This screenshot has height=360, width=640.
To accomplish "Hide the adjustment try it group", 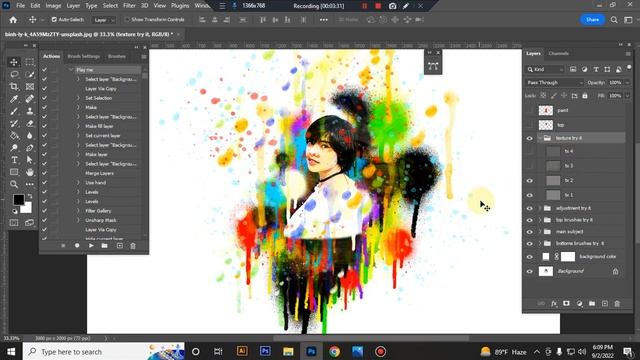I will tap(529, 208).
